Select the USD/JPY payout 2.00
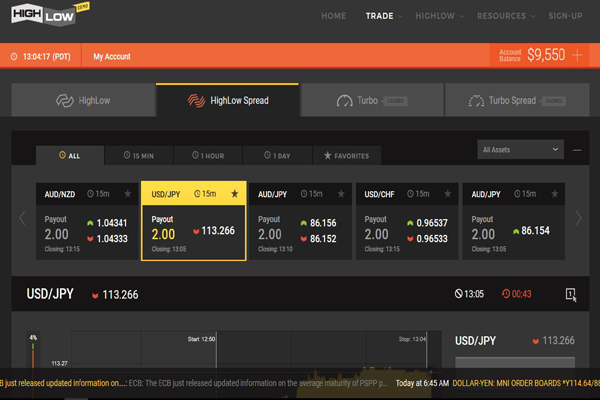600x400 pixels. 163,234
